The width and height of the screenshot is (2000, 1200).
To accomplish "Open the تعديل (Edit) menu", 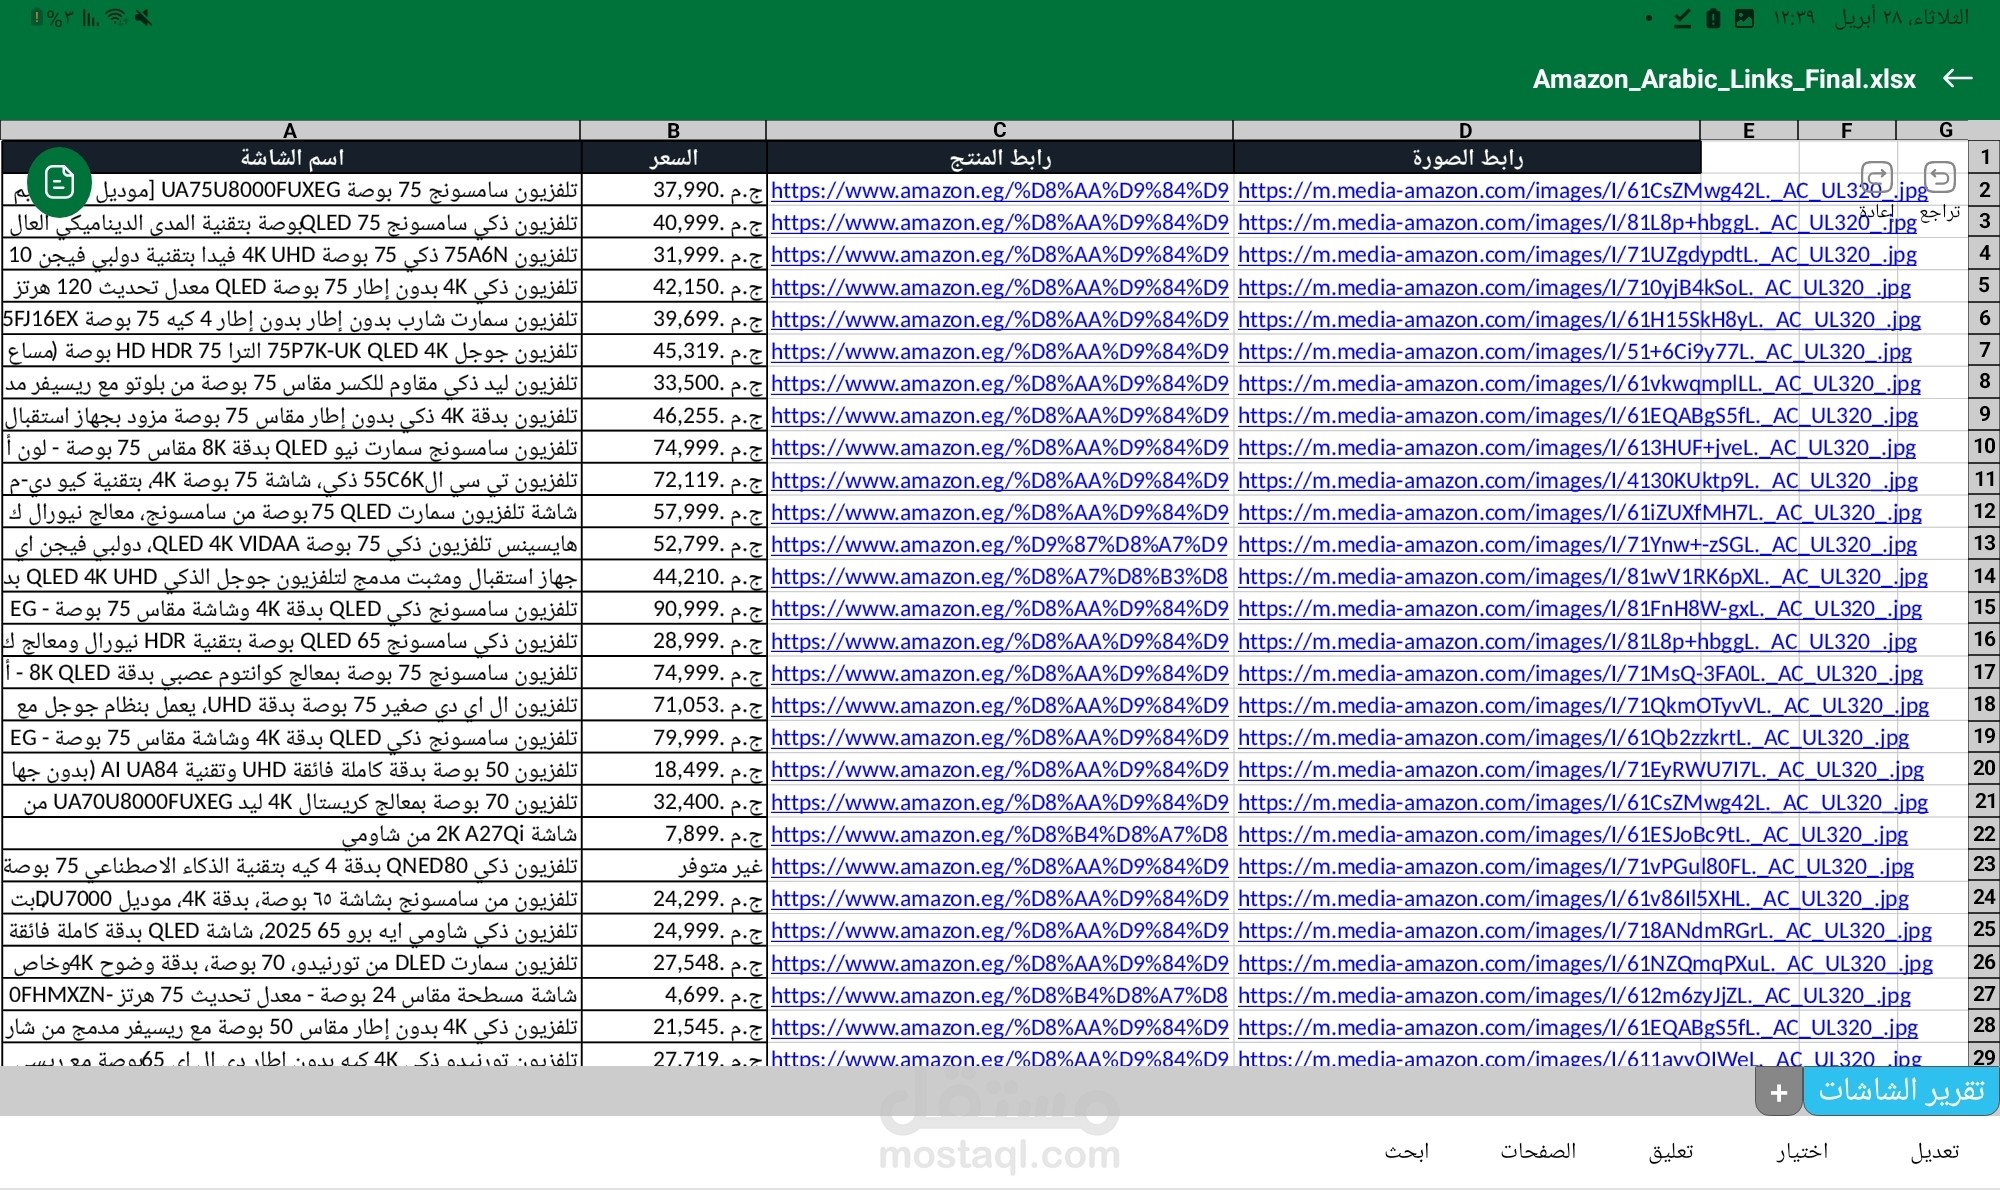I will point(1935,1151).
